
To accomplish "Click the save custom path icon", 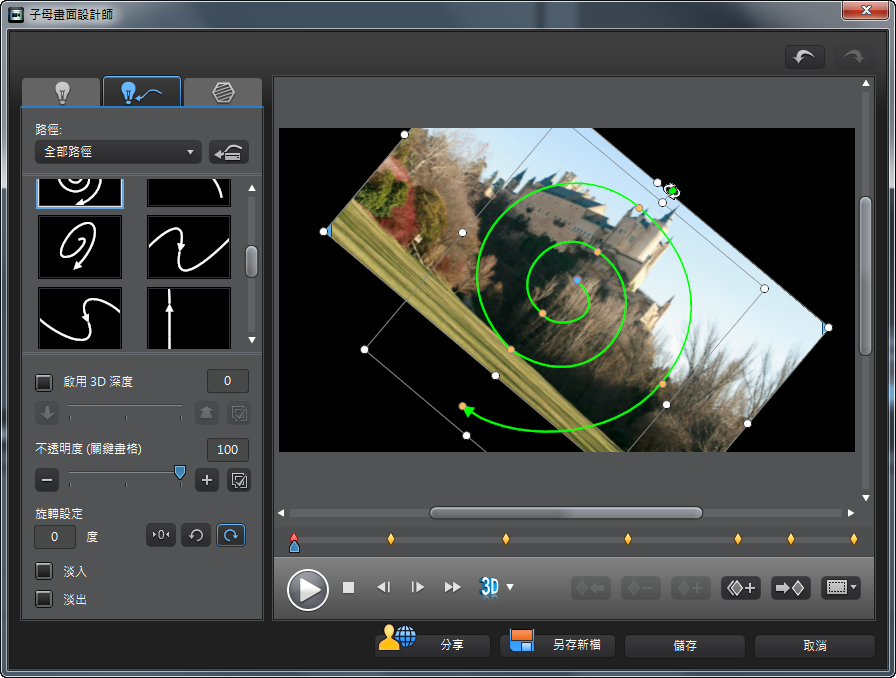I will click(x=229, y=153).
